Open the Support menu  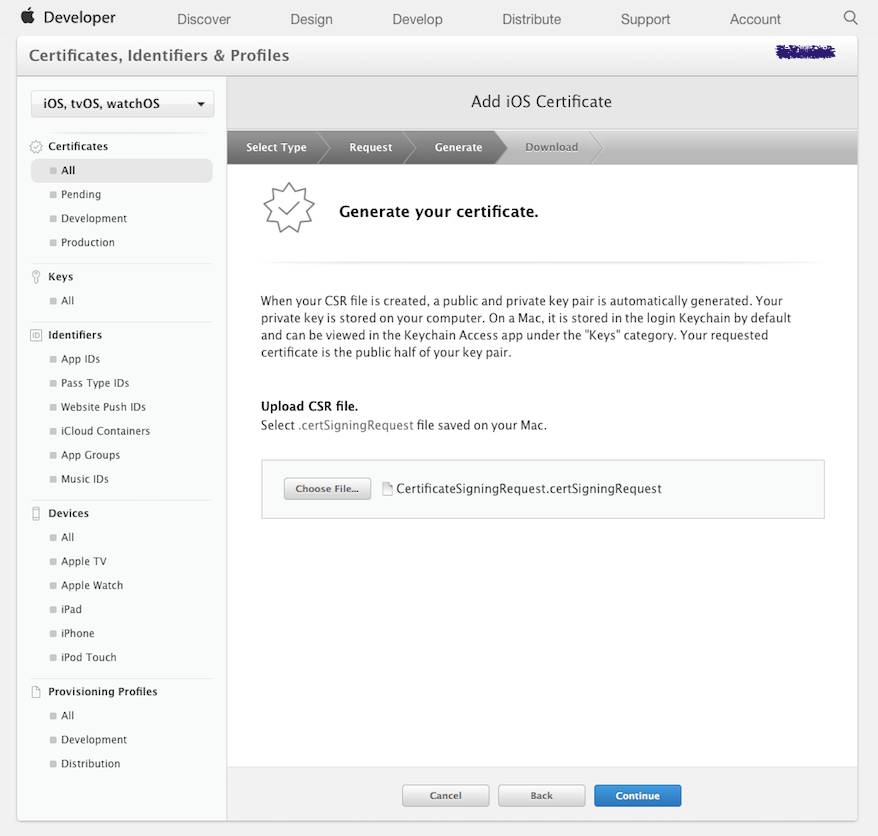[x=645, y=19]
